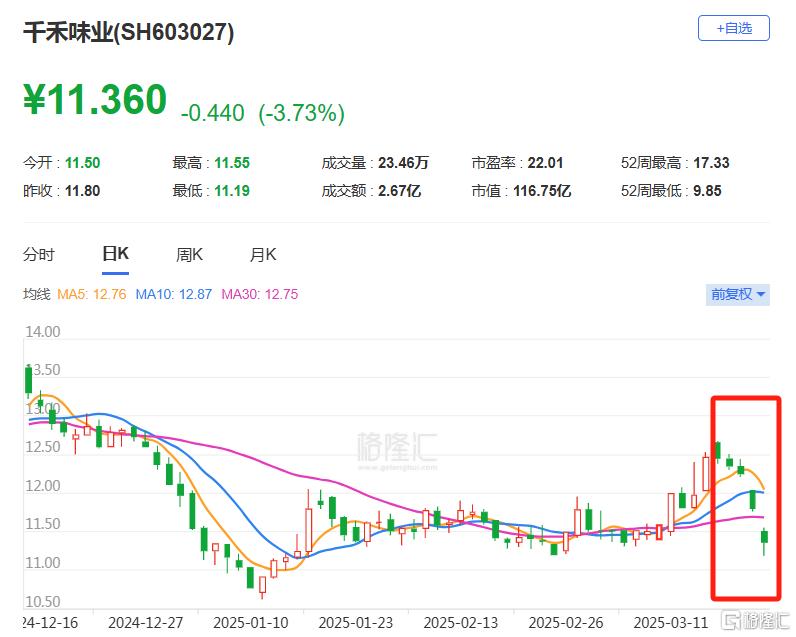Click the stock title 千禾味业(SH603027)
The width and height of the screenshot is (796, 637).
click(128, 32)
